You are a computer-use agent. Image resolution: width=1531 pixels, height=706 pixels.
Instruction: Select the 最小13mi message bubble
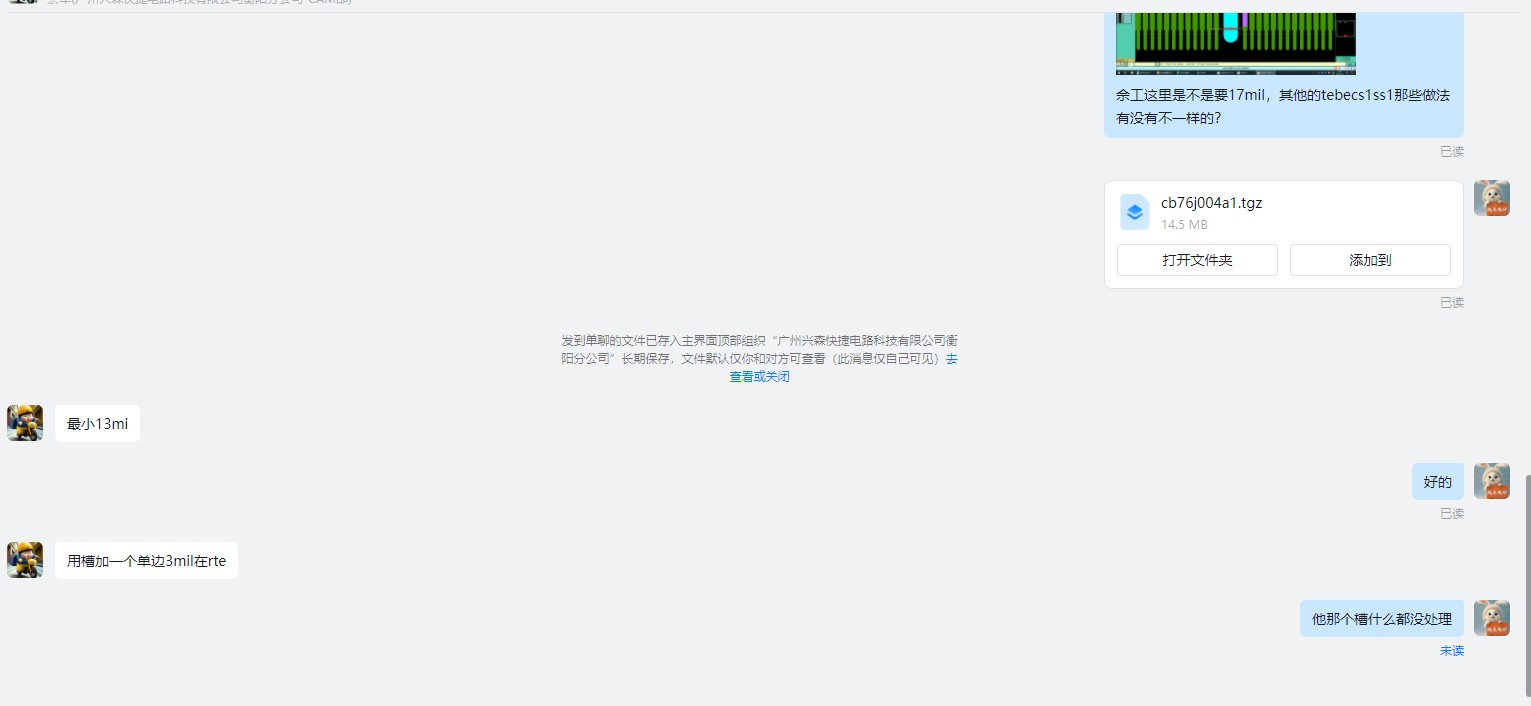97,424
